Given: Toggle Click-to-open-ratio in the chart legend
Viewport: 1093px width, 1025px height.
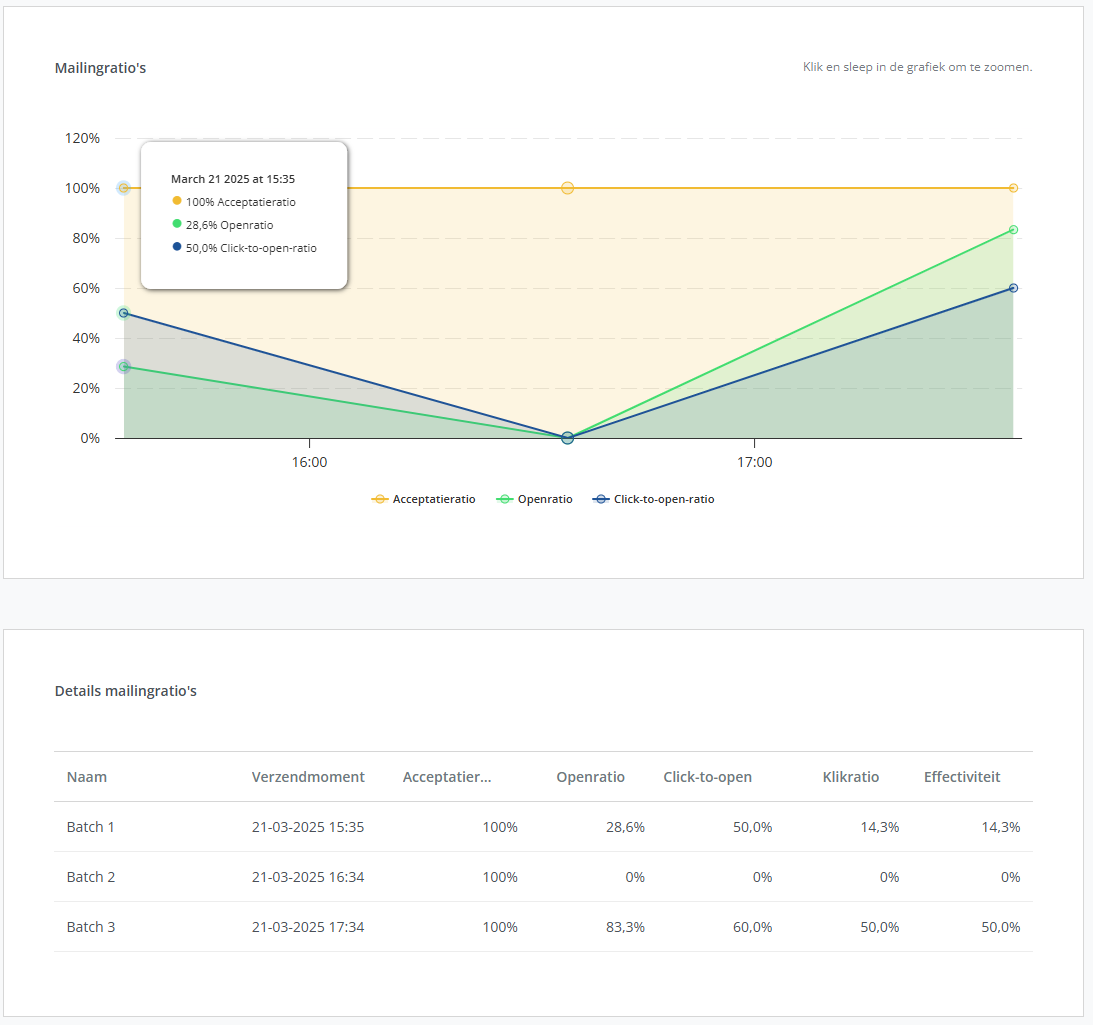Looking at the screenshot, I should tap(654, 499).
